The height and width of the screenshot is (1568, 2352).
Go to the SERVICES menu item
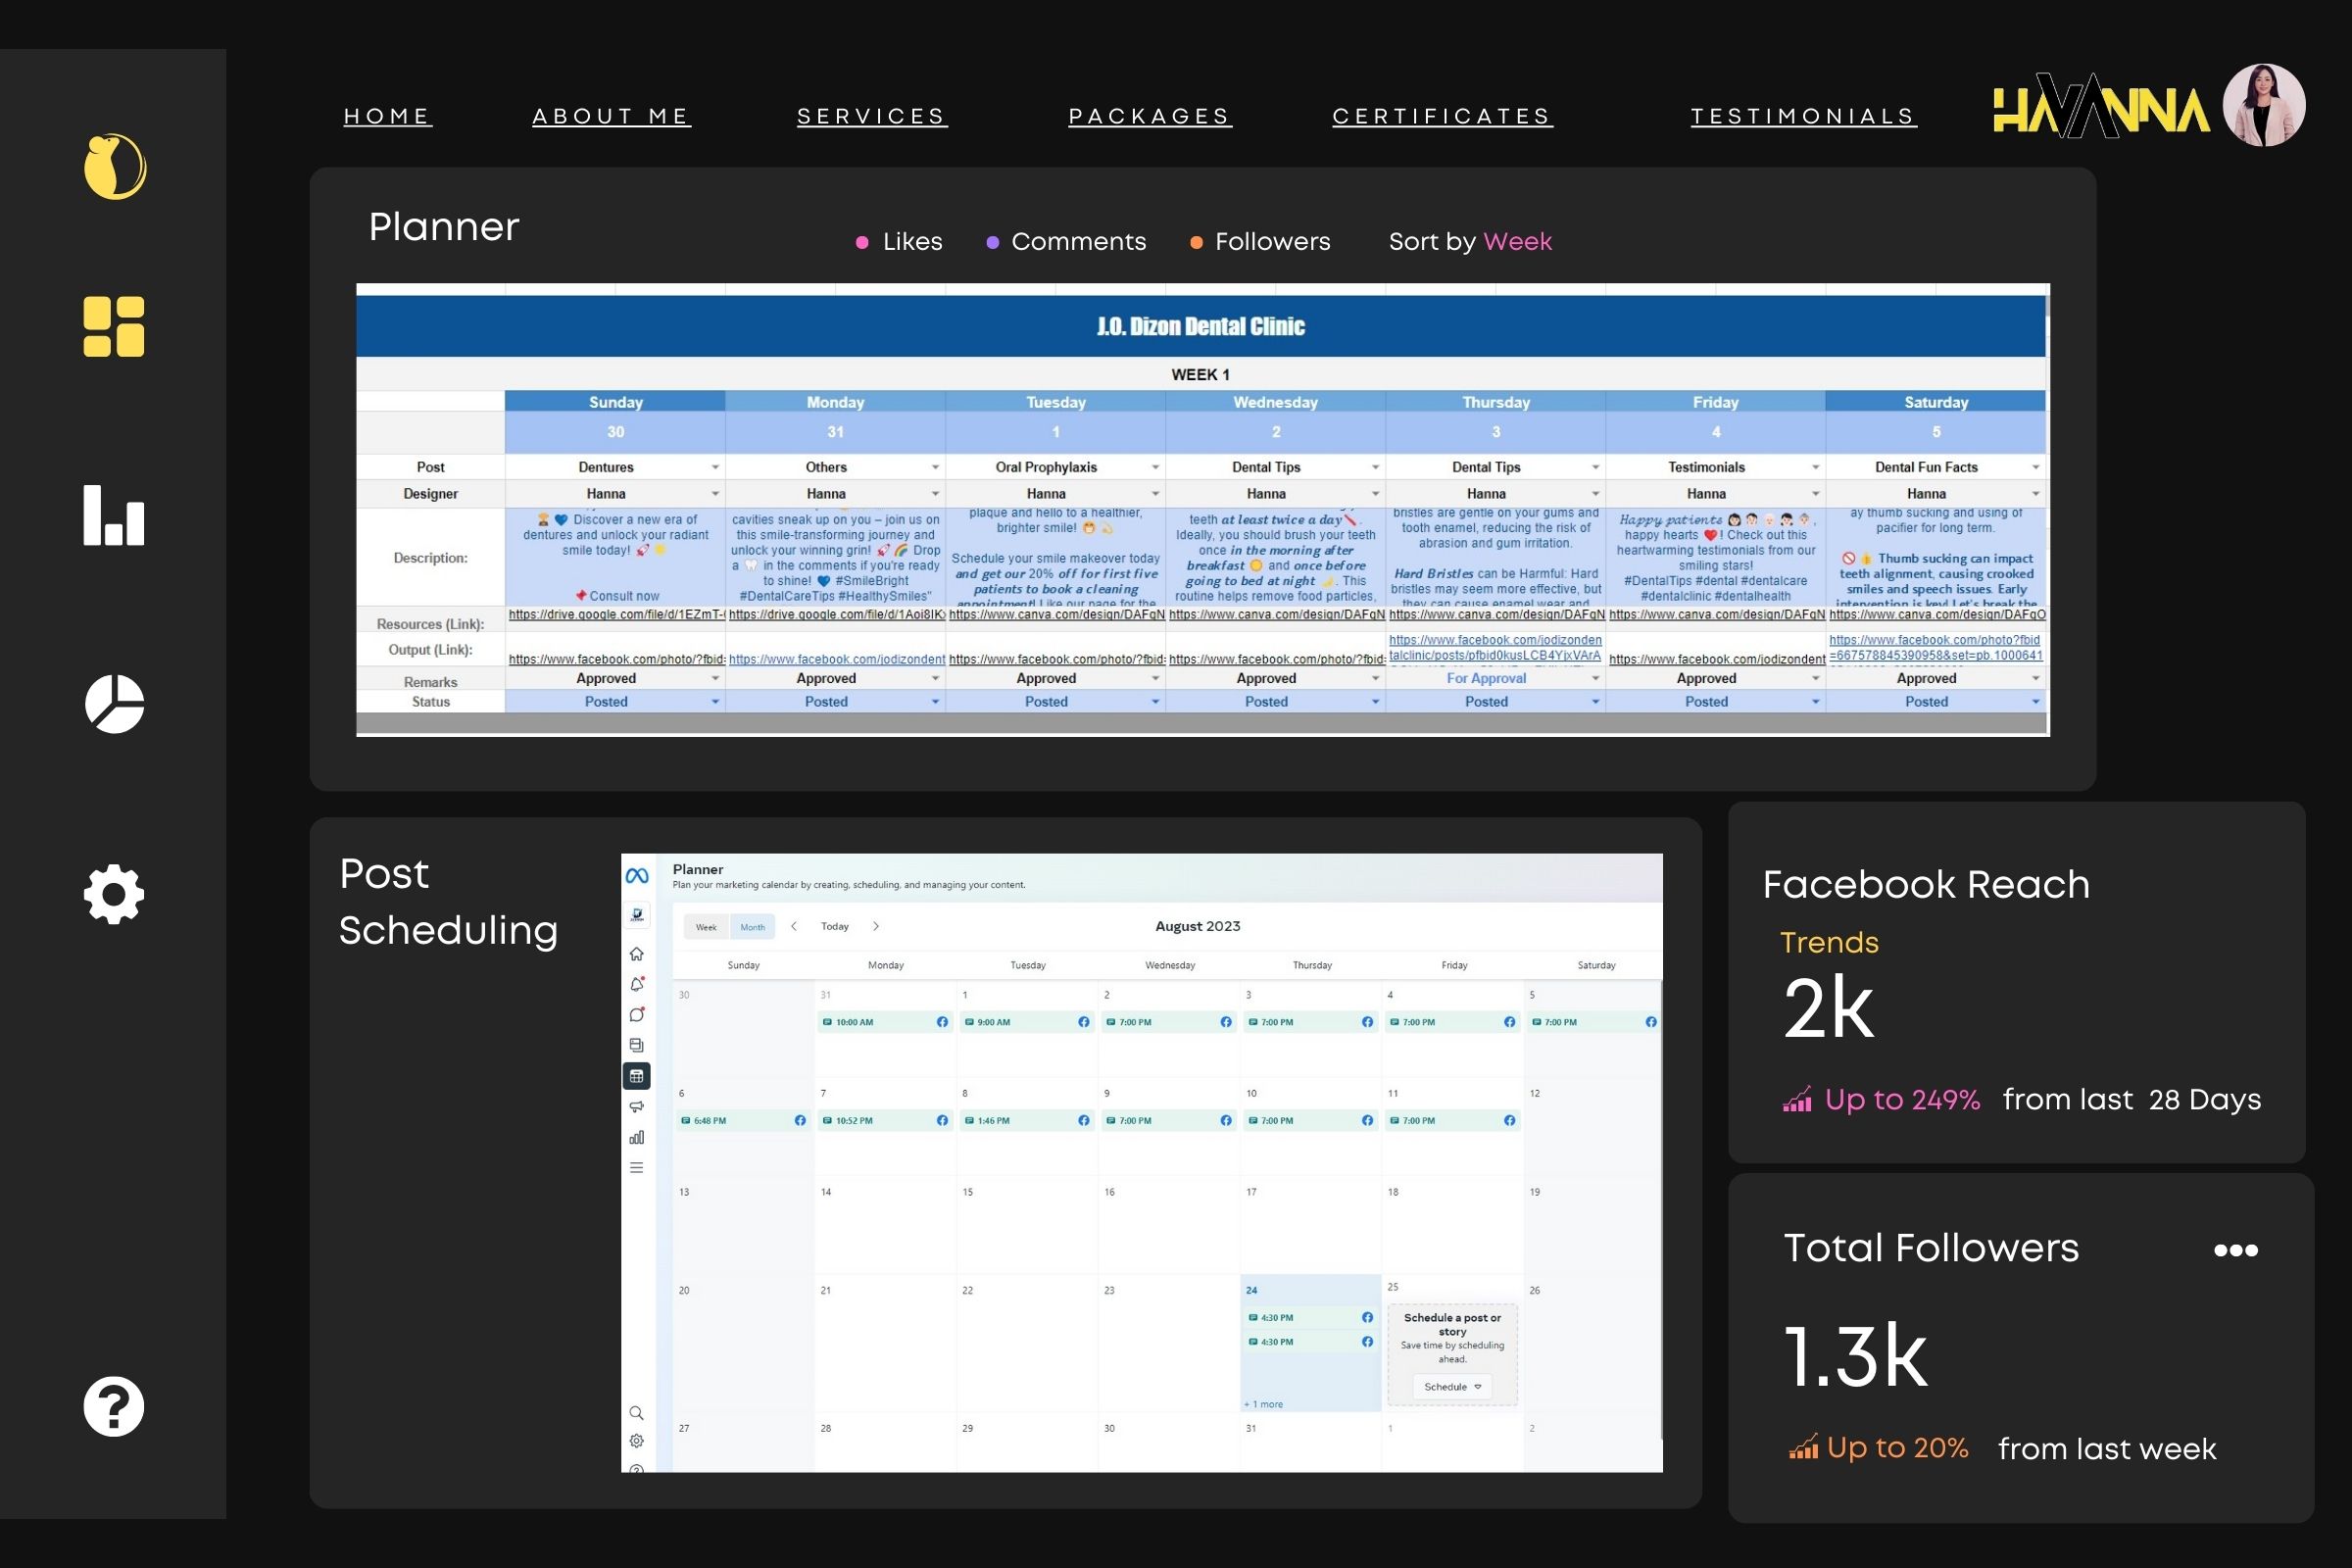click(871, 116)
